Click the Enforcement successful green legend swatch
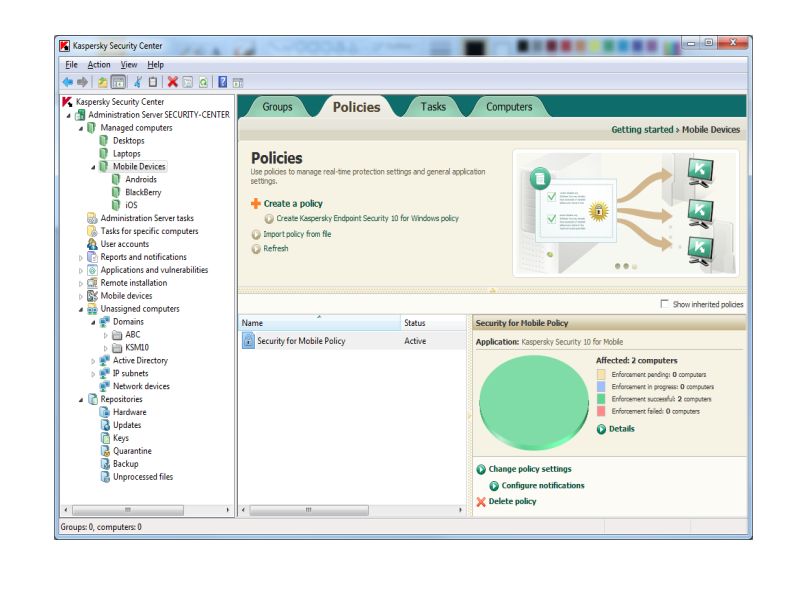This screenshot has width=800, height=600. (x=601, y=399)
